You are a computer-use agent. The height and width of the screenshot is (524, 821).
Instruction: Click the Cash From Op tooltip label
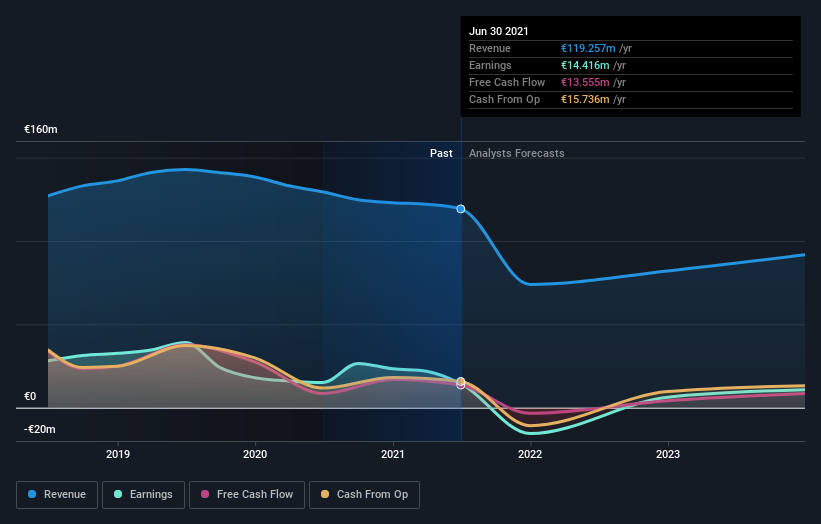[x=505, y=99]
